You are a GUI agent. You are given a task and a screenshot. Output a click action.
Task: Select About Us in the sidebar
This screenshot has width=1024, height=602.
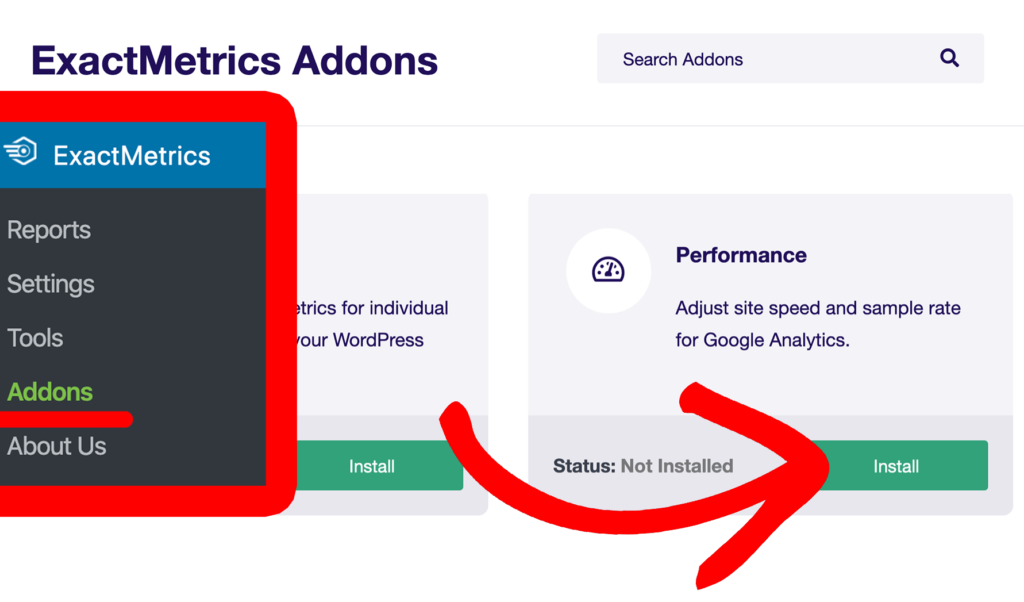coord(56,446)
